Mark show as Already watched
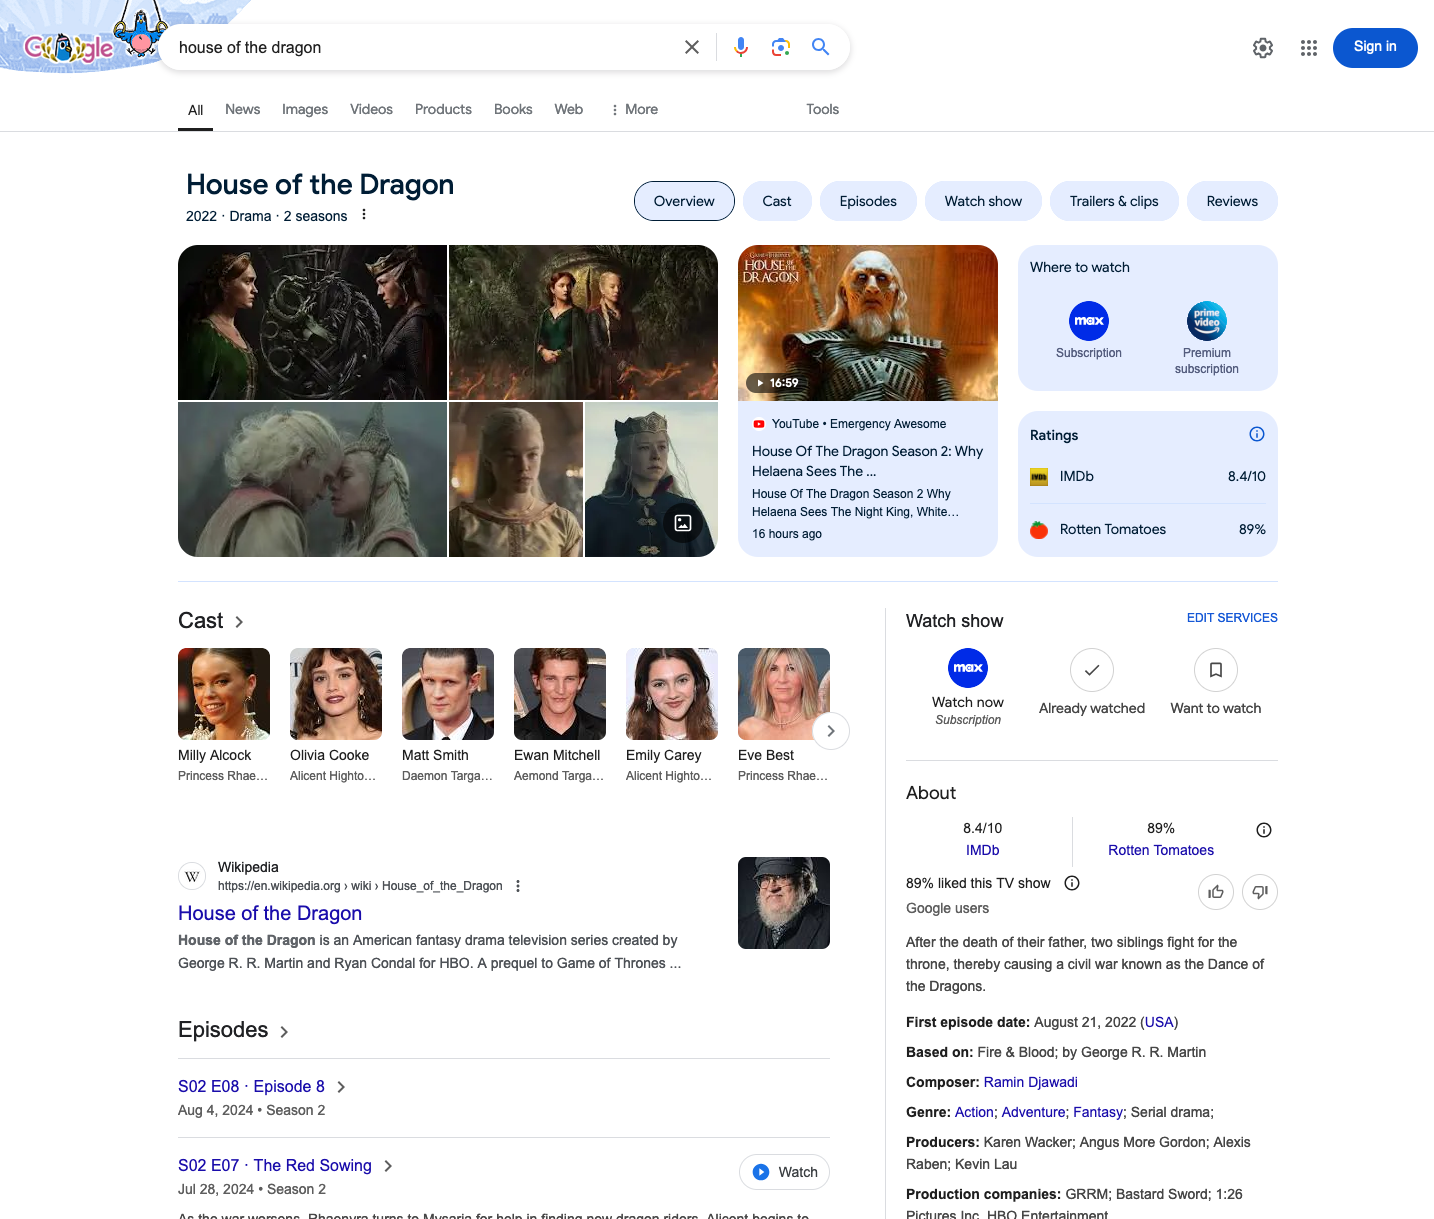 pyautogui.click(x=1091, y=683)
